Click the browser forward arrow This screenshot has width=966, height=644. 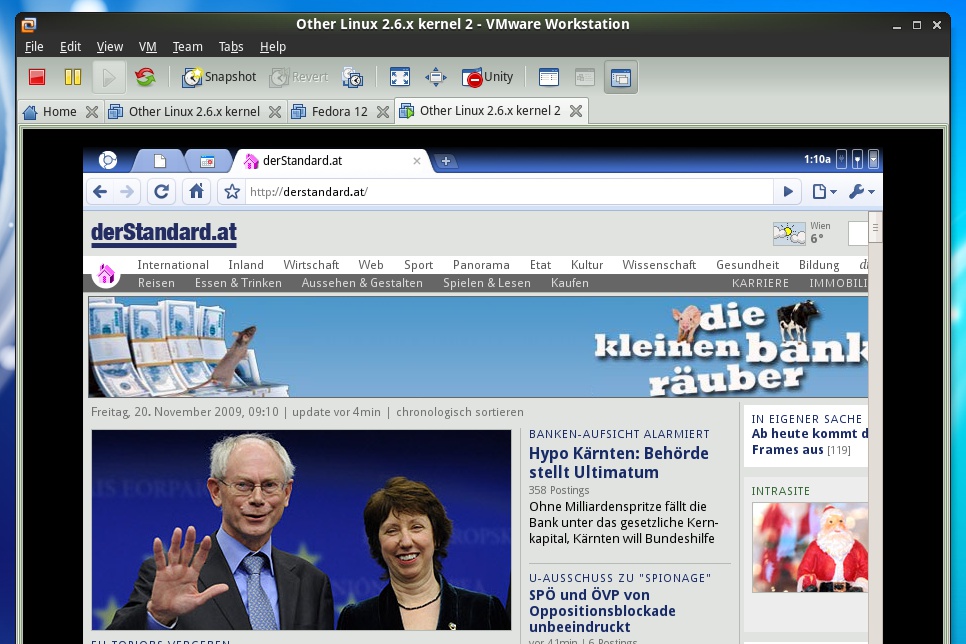click(127, 192)
